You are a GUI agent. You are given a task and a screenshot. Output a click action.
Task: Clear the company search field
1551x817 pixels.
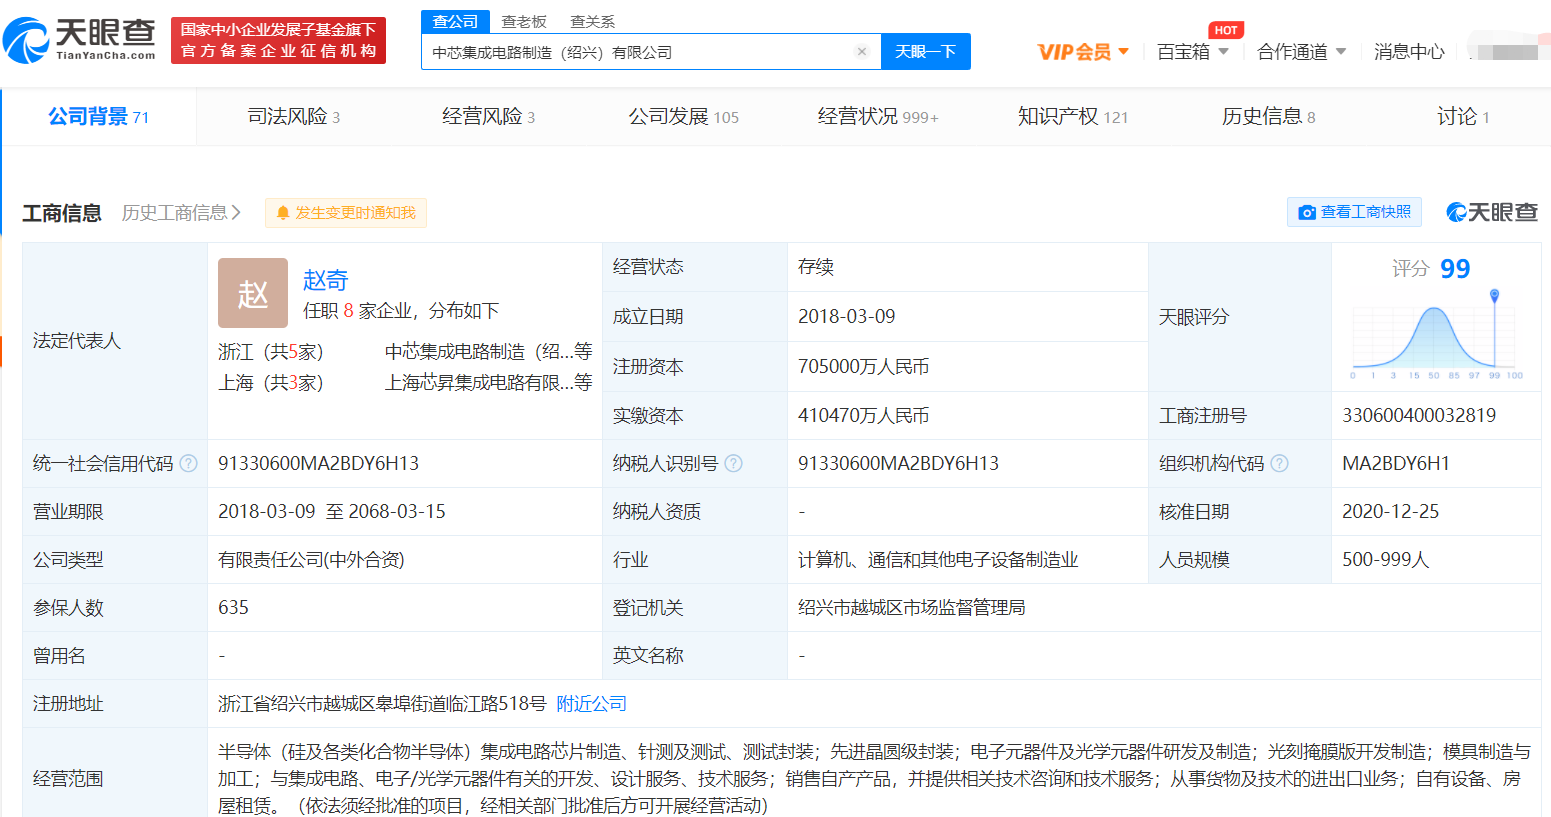861,52
